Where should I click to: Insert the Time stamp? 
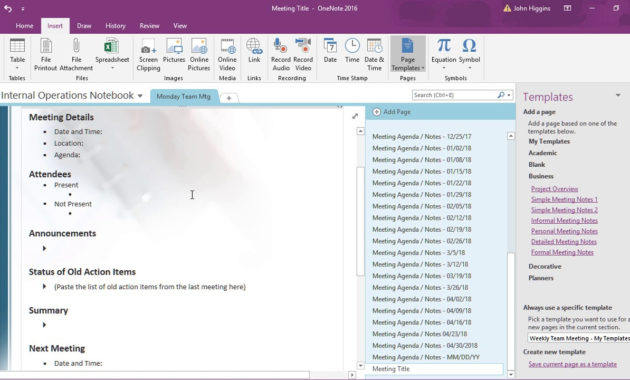[352, 51]
